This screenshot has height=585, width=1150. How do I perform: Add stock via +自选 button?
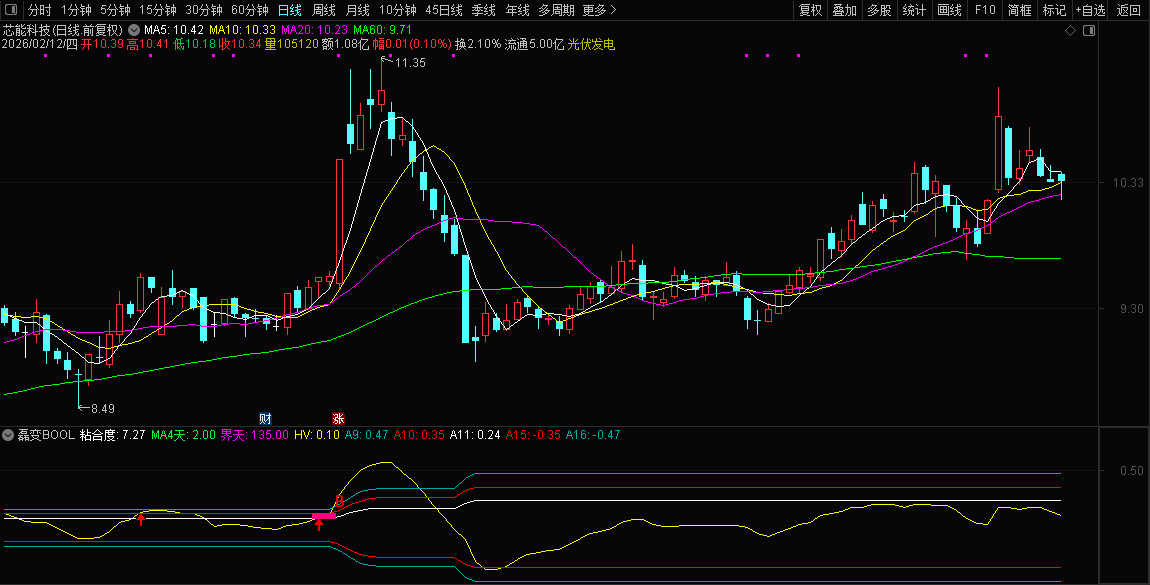click(x=1091, y=11)
